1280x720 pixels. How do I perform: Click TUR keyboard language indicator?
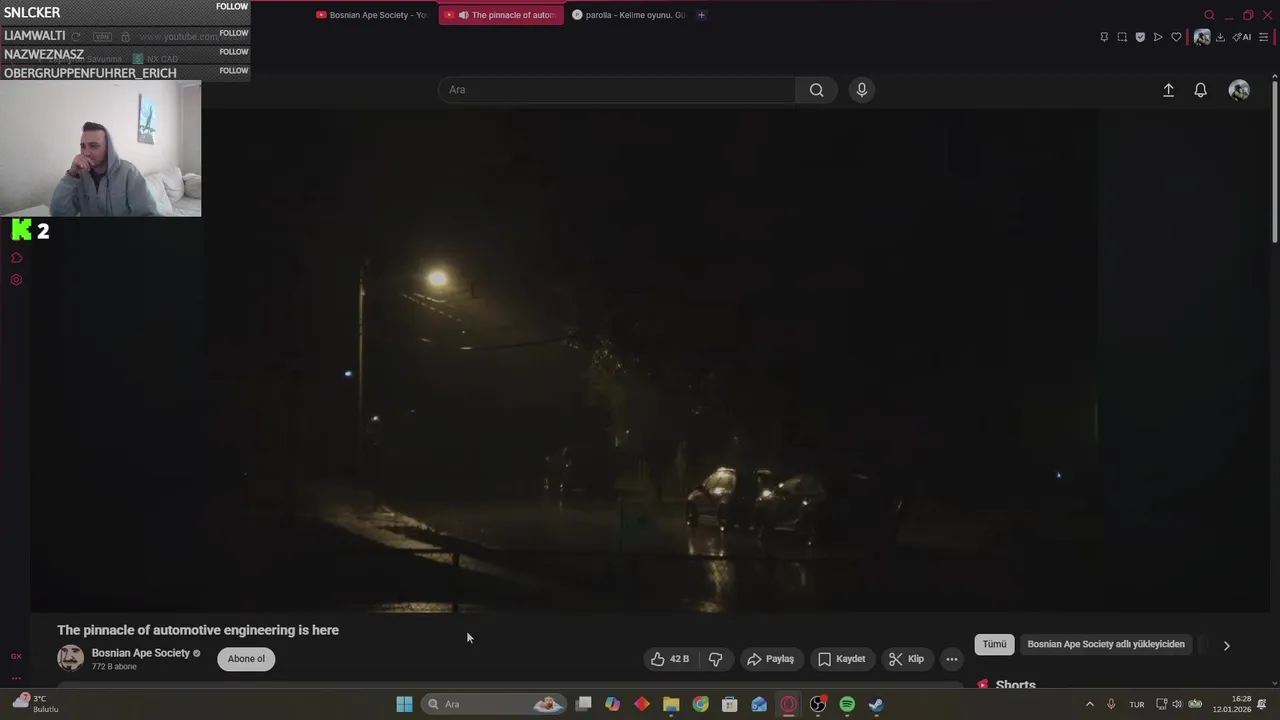(x=1137, y=704)
